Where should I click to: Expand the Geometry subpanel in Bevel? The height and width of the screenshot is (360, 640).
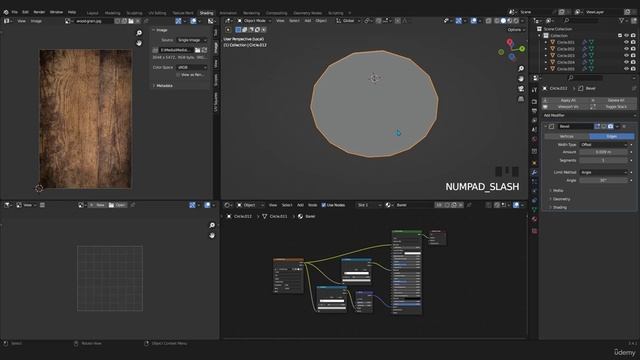560,199
